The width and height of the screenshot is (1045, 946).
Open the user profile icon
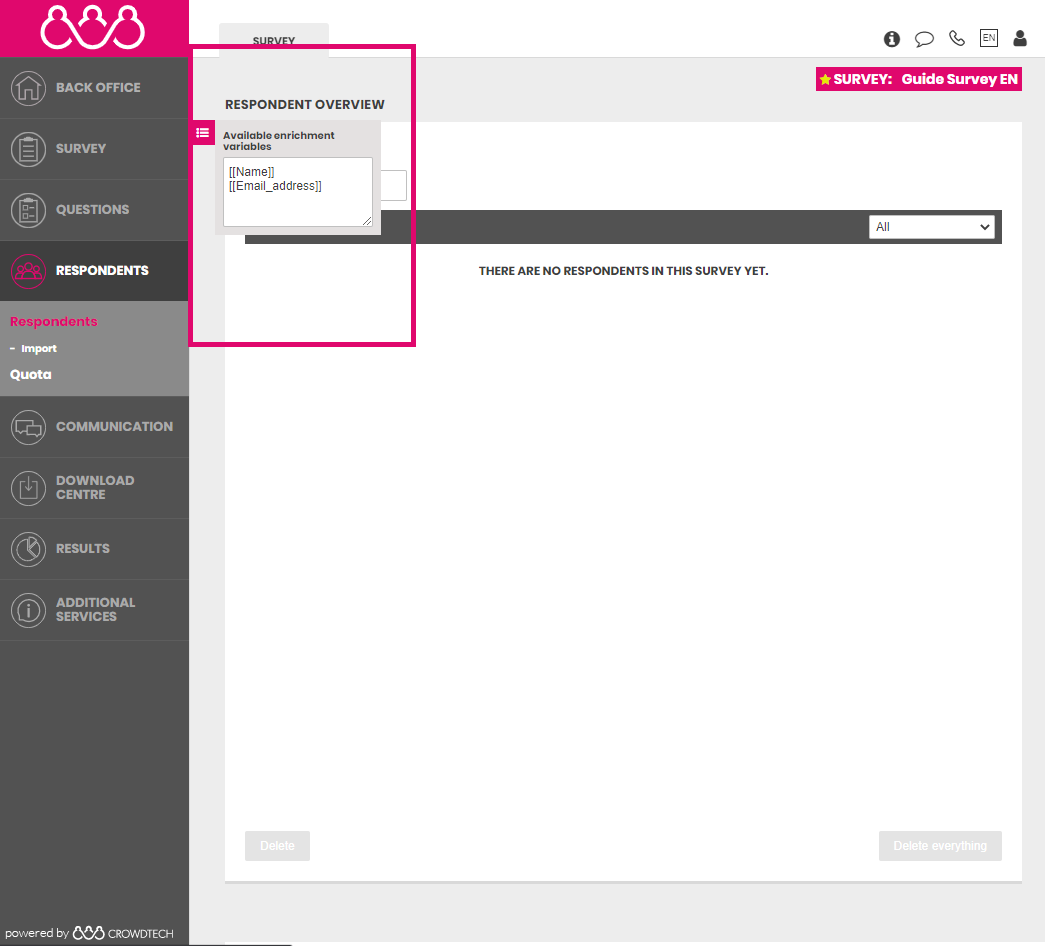[1020, 38]
